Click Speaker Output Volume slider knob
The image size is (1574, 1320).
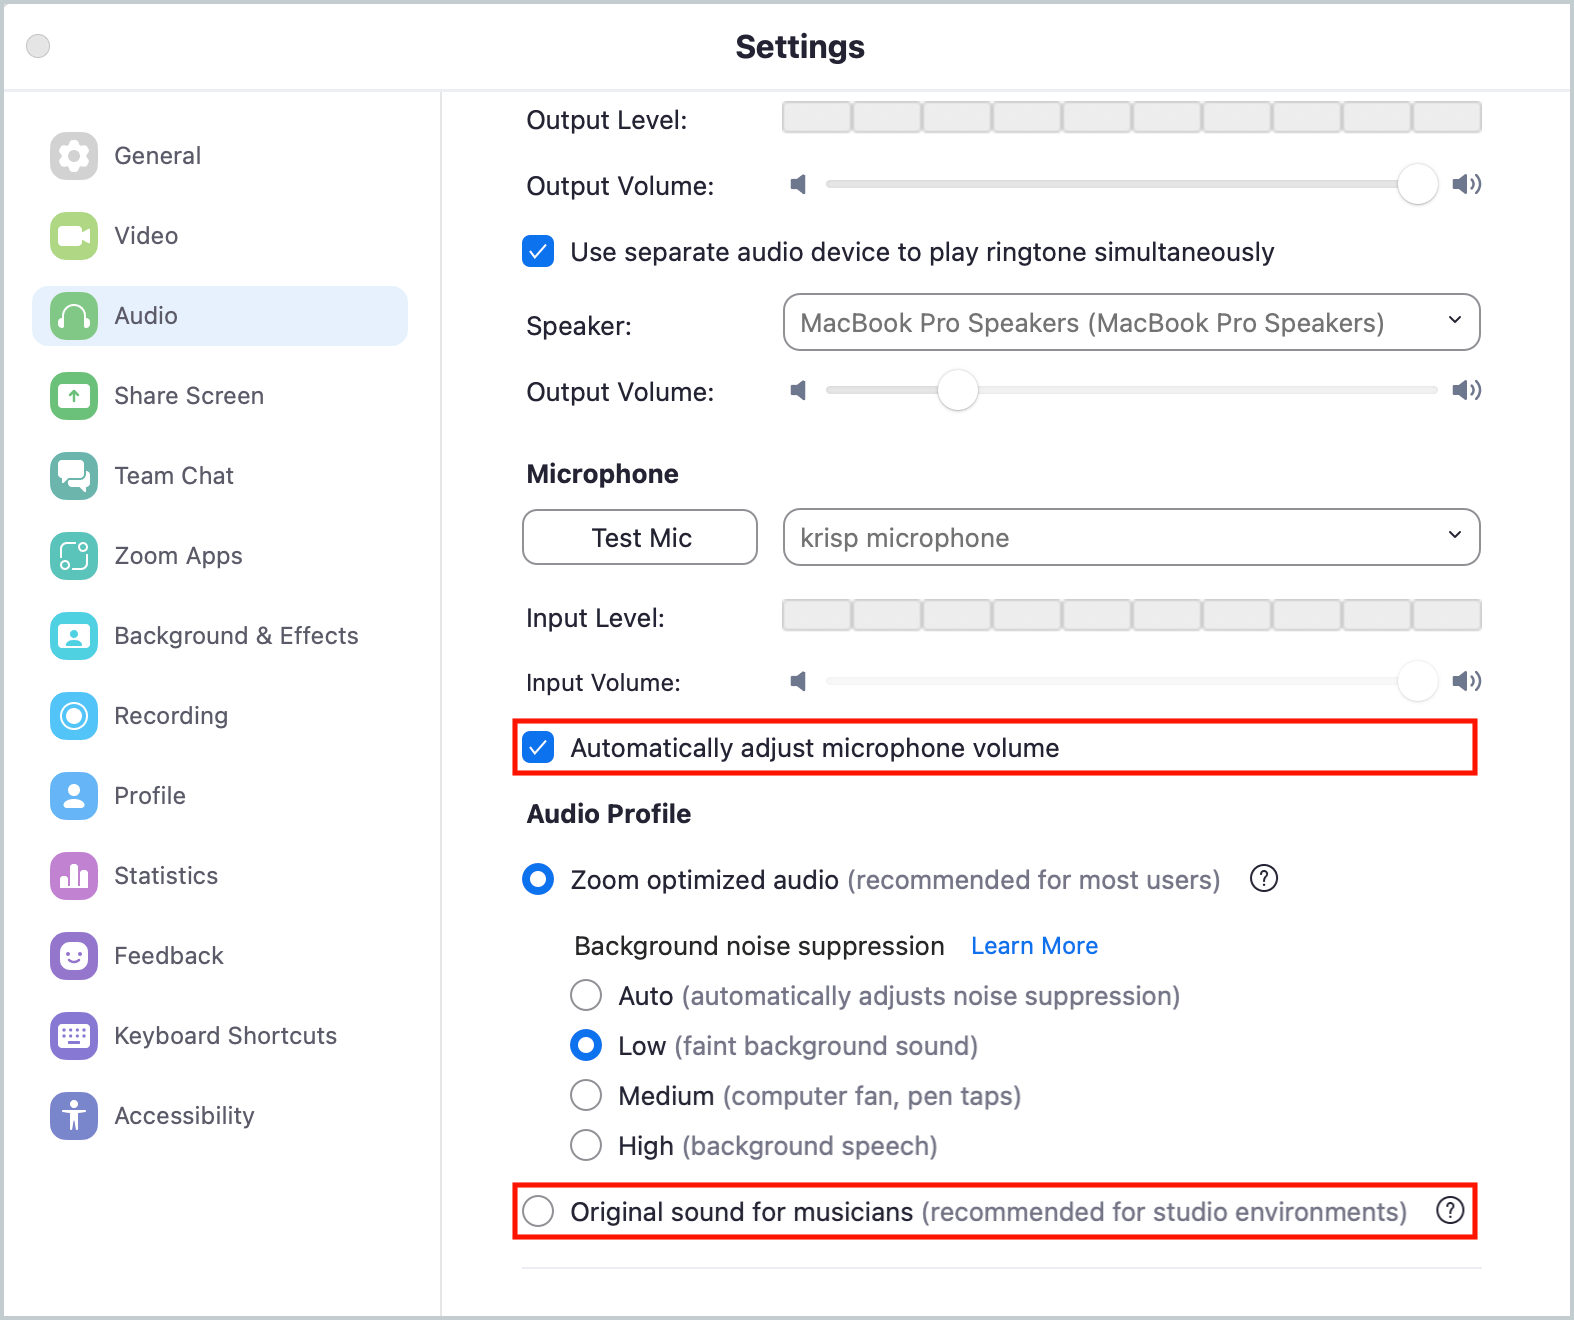pyautogui.click(x=957, y=390)
